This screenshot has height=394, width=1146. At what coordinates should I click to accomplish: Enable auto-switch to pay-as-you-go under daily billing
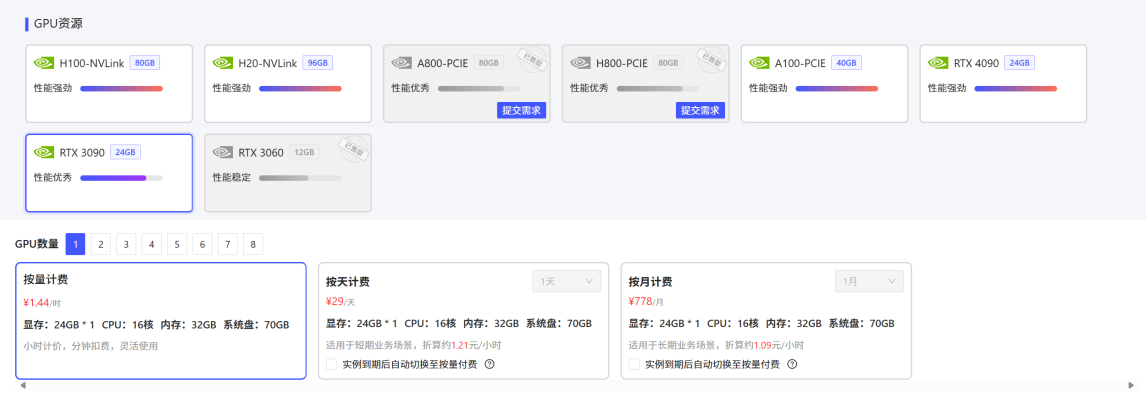[331, 364]
